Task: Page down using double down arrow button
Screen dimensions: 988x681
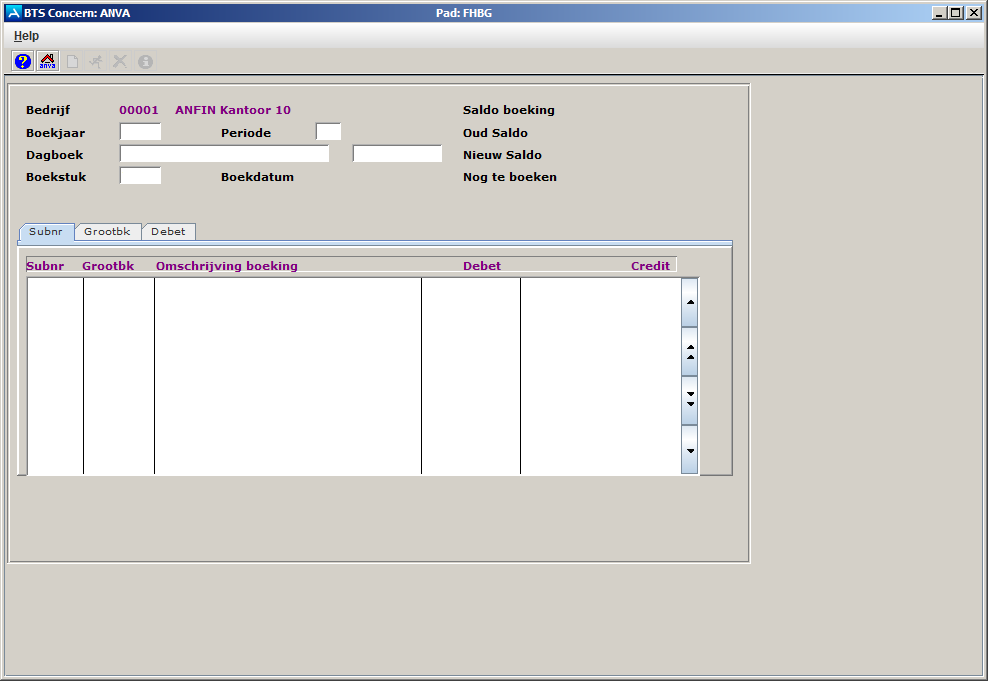Action: (x=690, y=400)
